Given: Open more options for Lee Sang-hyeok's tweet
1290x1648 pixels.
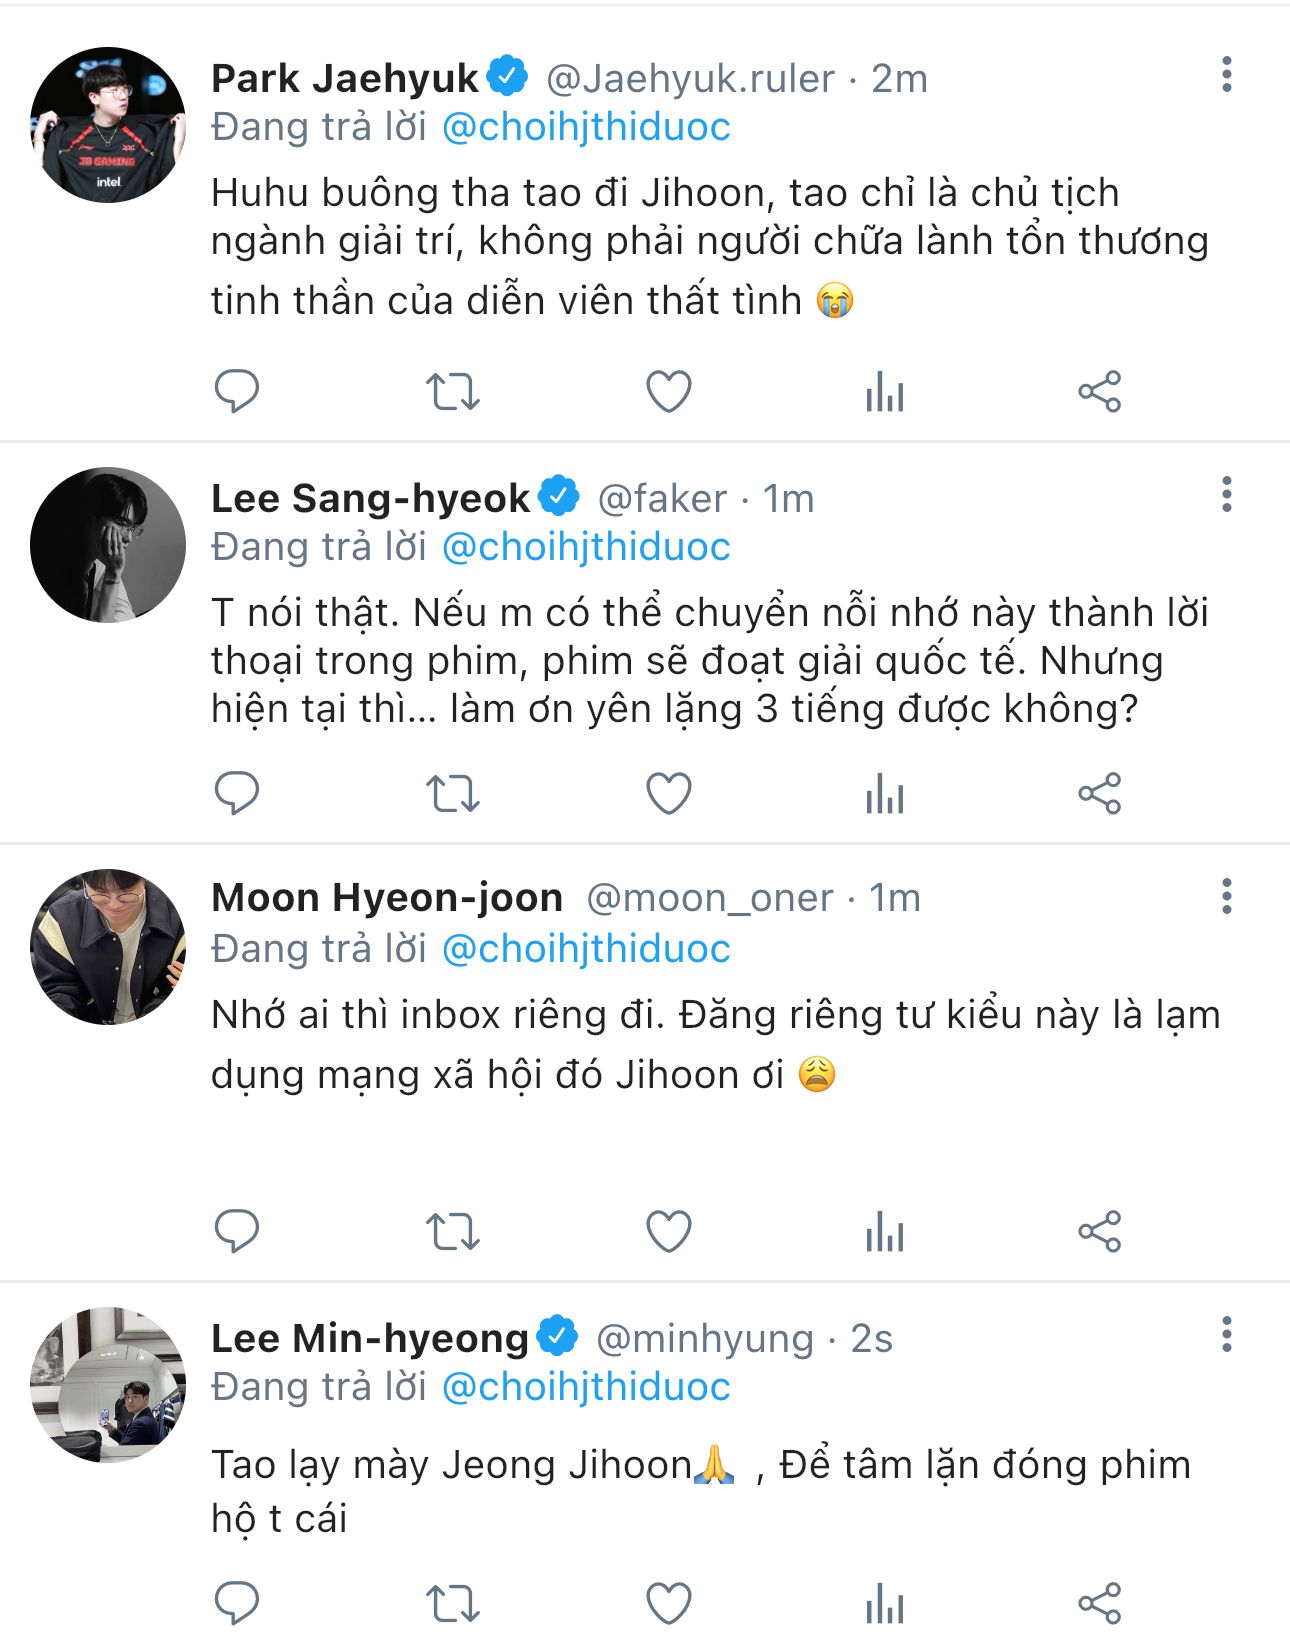Looking at the screenshot, I should [1226, 495].
